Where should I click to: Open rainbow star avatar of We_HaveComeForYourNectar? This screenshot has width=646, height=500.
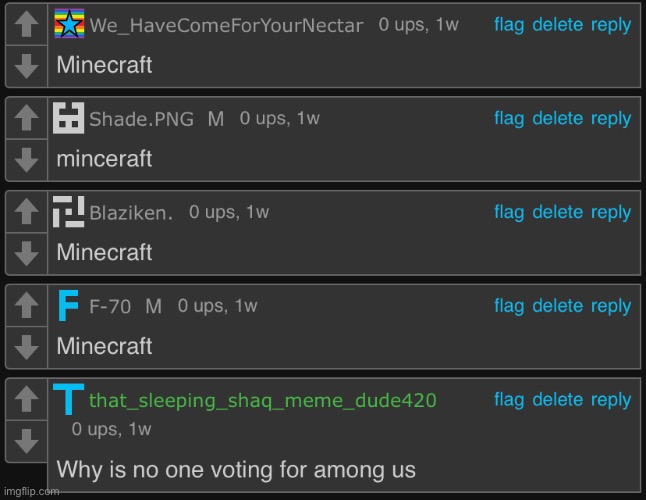pyautogui.click(x=69, y=23)
